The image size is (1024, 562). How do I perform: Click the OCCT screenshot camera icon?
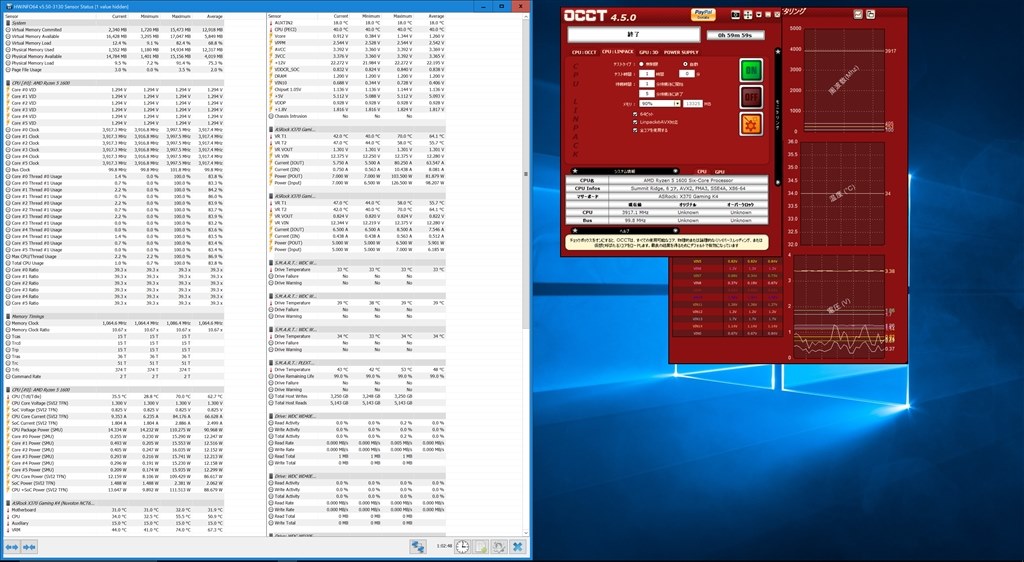[735, 14]
